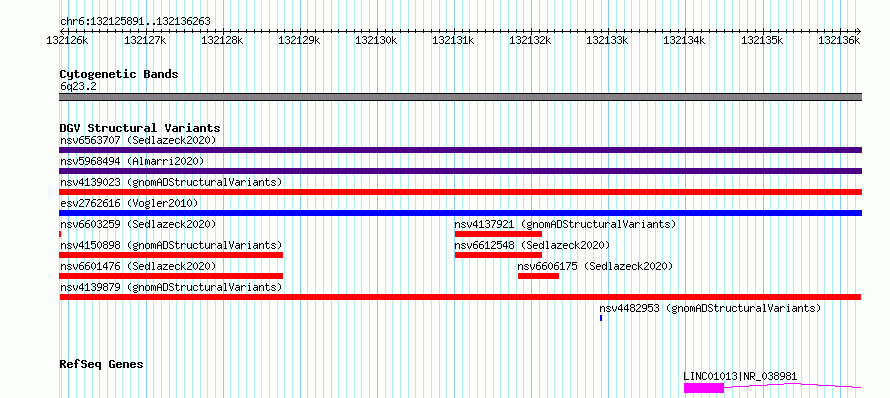
Task: Click the nsv6603259 small red marker
Action: pos(60,234)
